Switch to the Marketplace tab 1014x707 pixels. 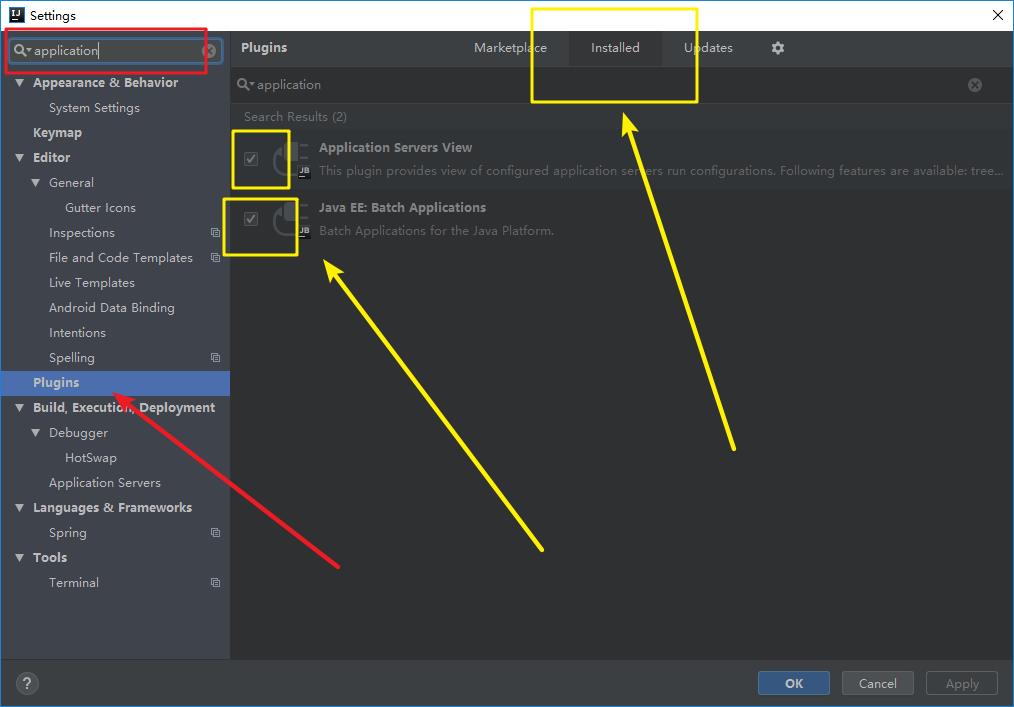[510, 48]
